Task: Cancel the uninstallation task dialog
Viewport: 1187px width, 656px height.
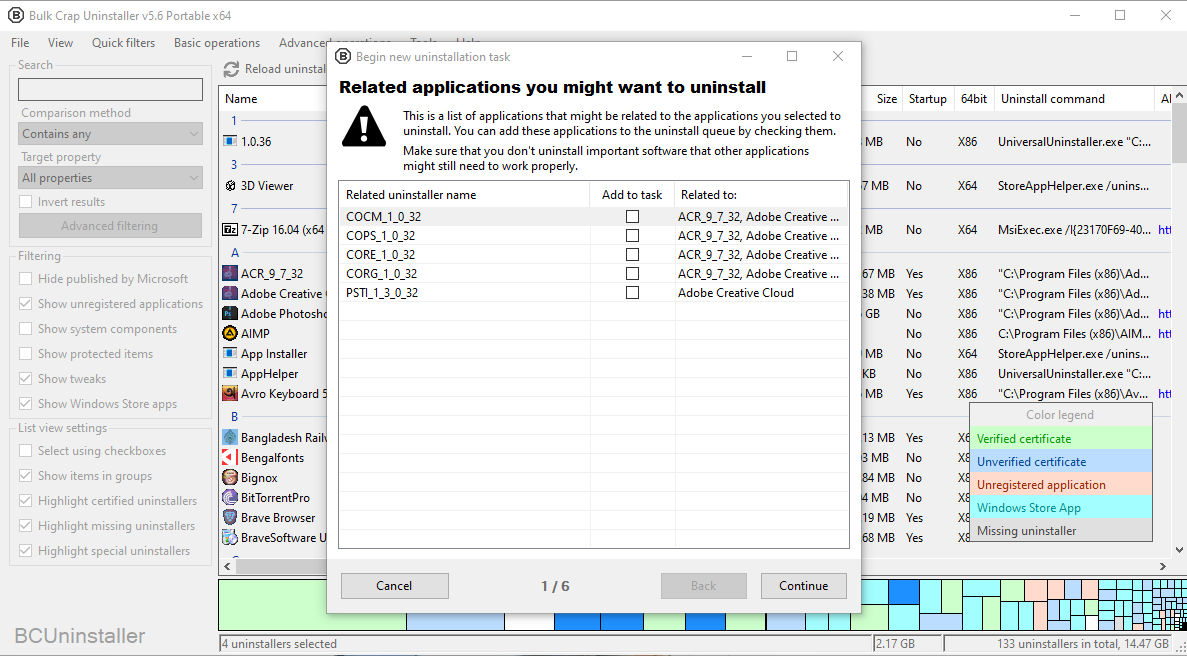Action: 394,586
